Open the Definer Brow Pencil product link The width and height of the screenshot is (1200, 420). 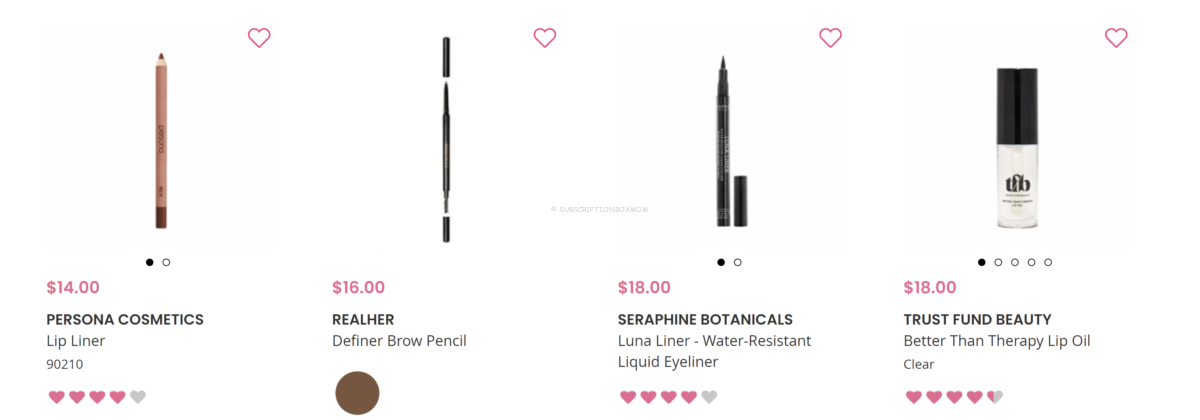tap(399, 341)
